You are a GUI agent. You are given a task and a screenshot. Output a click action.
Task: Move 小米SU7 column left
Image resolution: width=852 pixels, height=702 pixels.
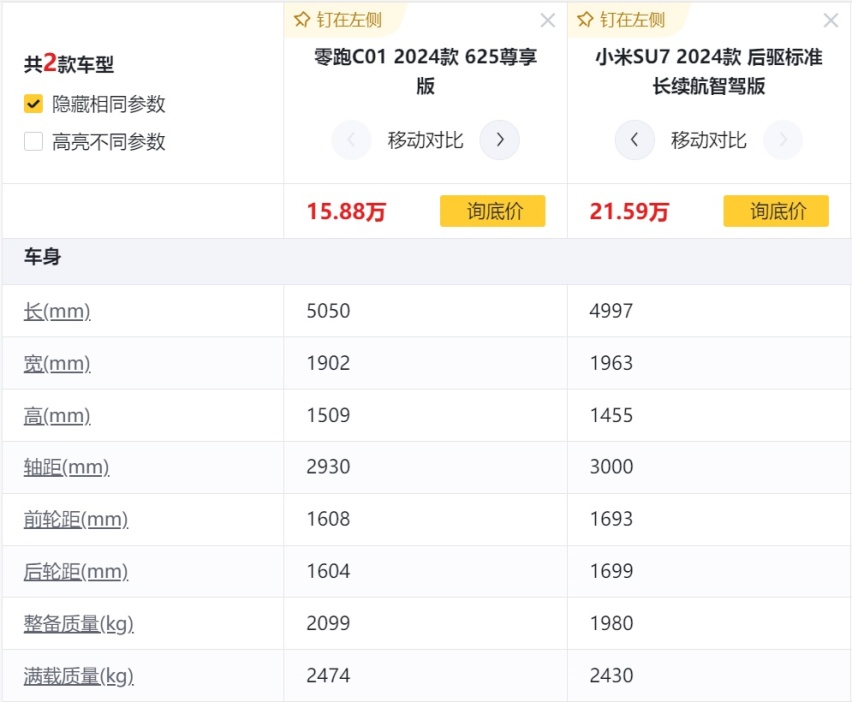coord(635,140)
